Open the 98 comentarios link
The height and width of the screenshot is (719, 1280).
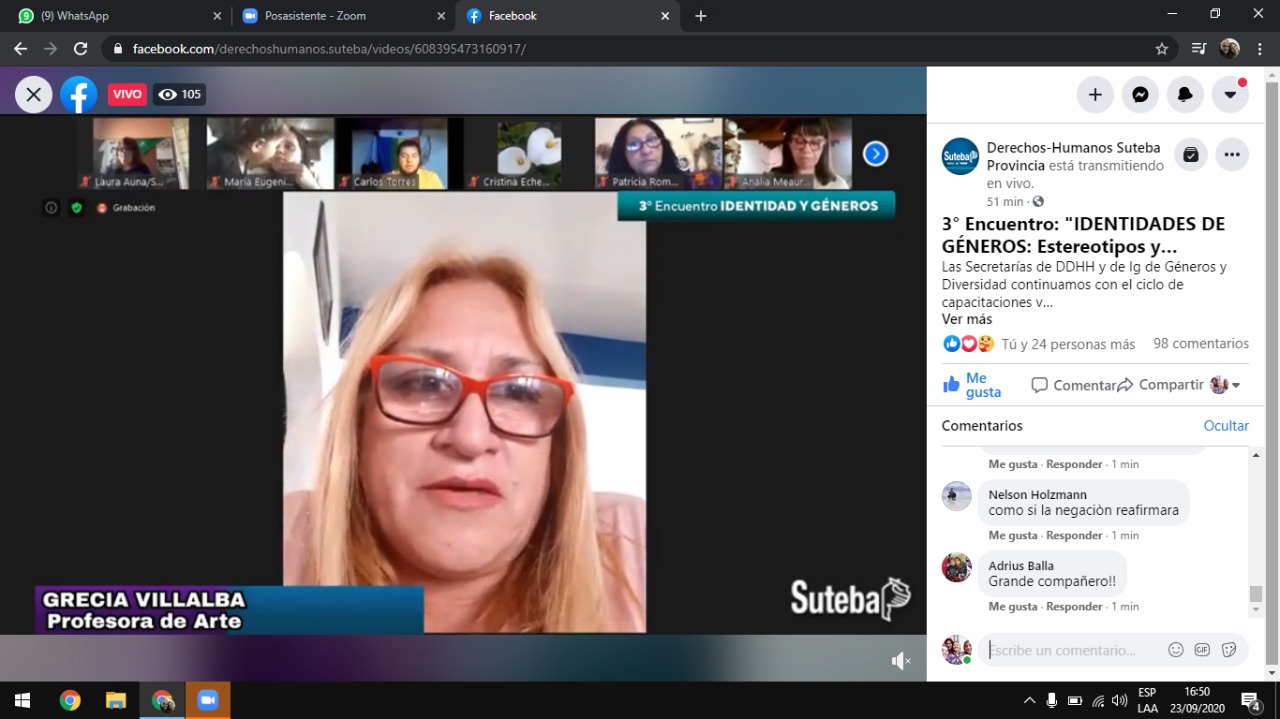click(1200, 344)
